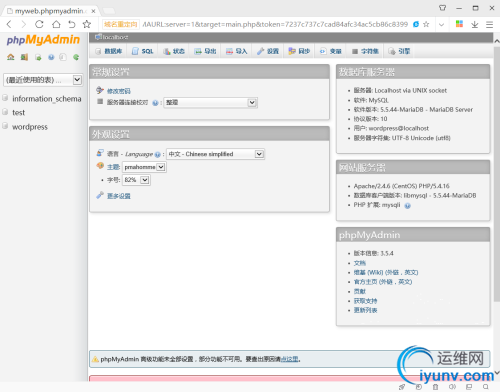This screenshot has height=392, width=500.
Task: Click the blue compatibility mode icon in address bar
Action: [x=416, y=24]
